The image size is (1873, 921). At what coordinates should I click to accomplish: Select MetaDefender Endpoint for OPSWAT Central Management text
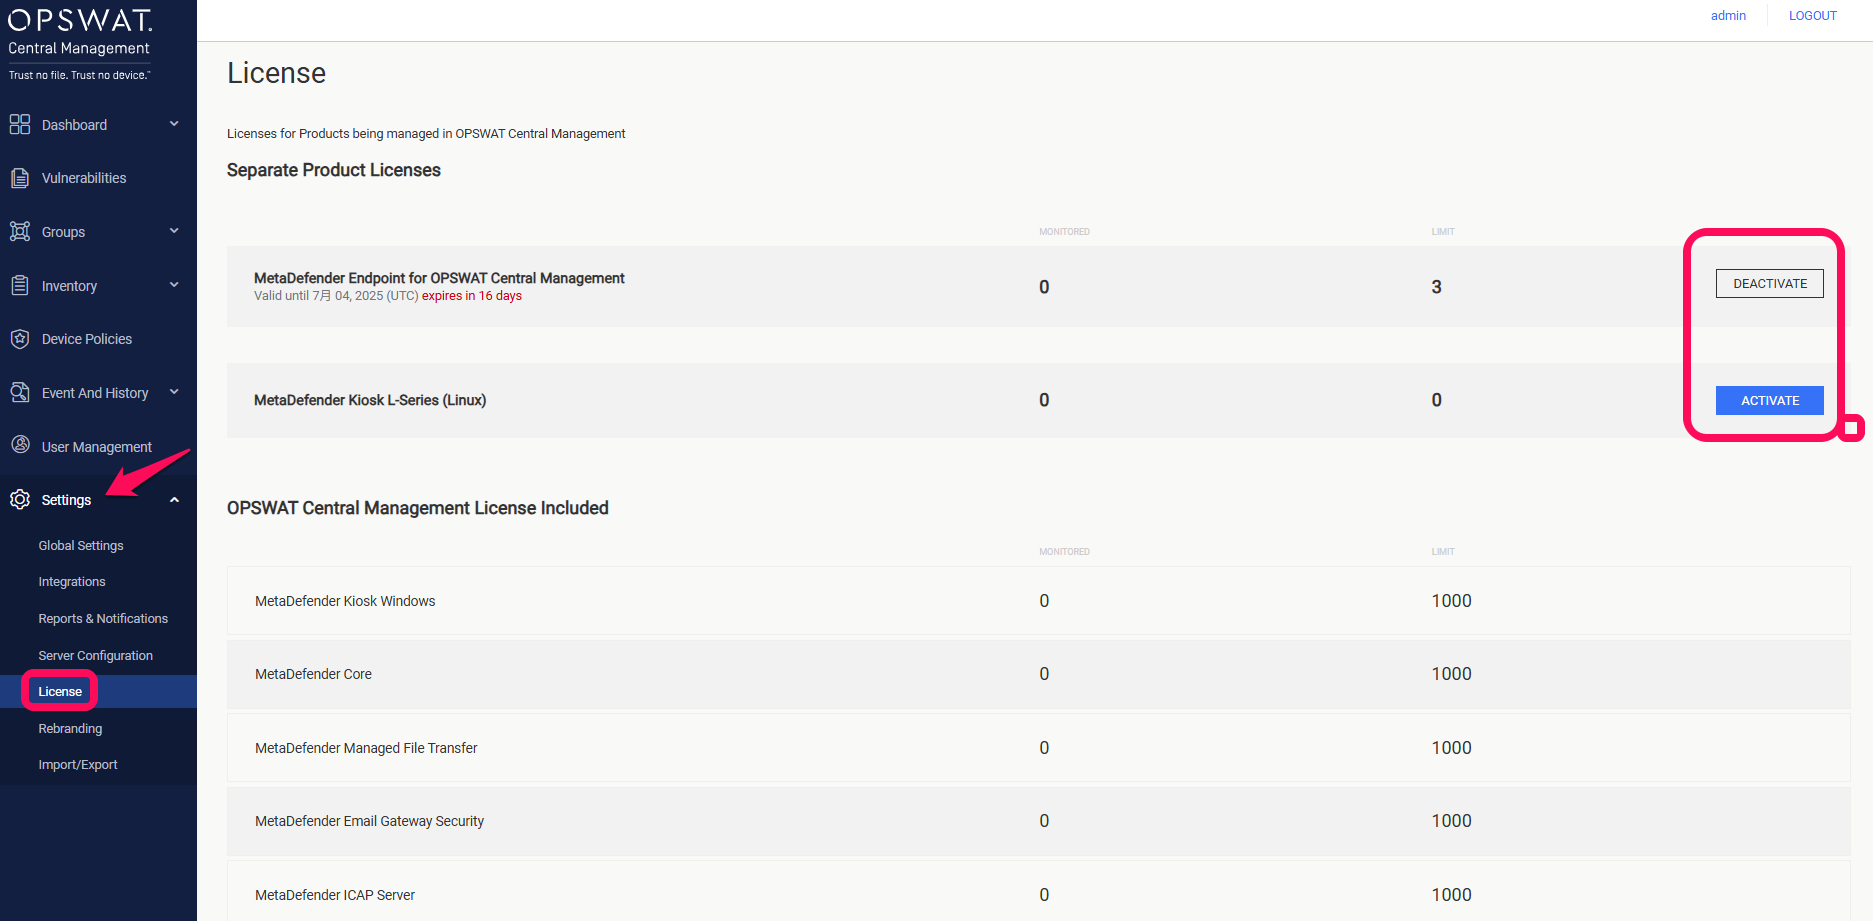click(439, 278)
